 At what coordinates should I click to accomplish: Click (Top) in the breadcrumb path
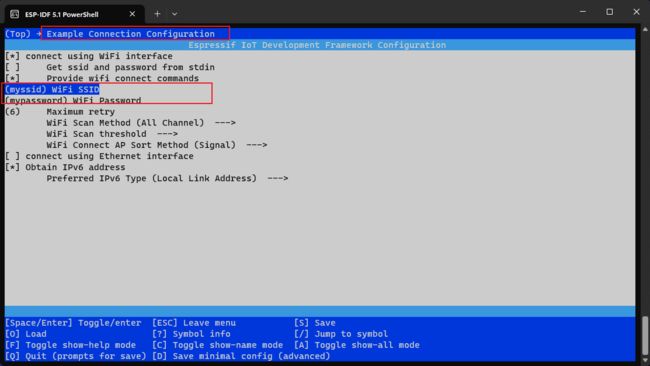click(18, 34)
